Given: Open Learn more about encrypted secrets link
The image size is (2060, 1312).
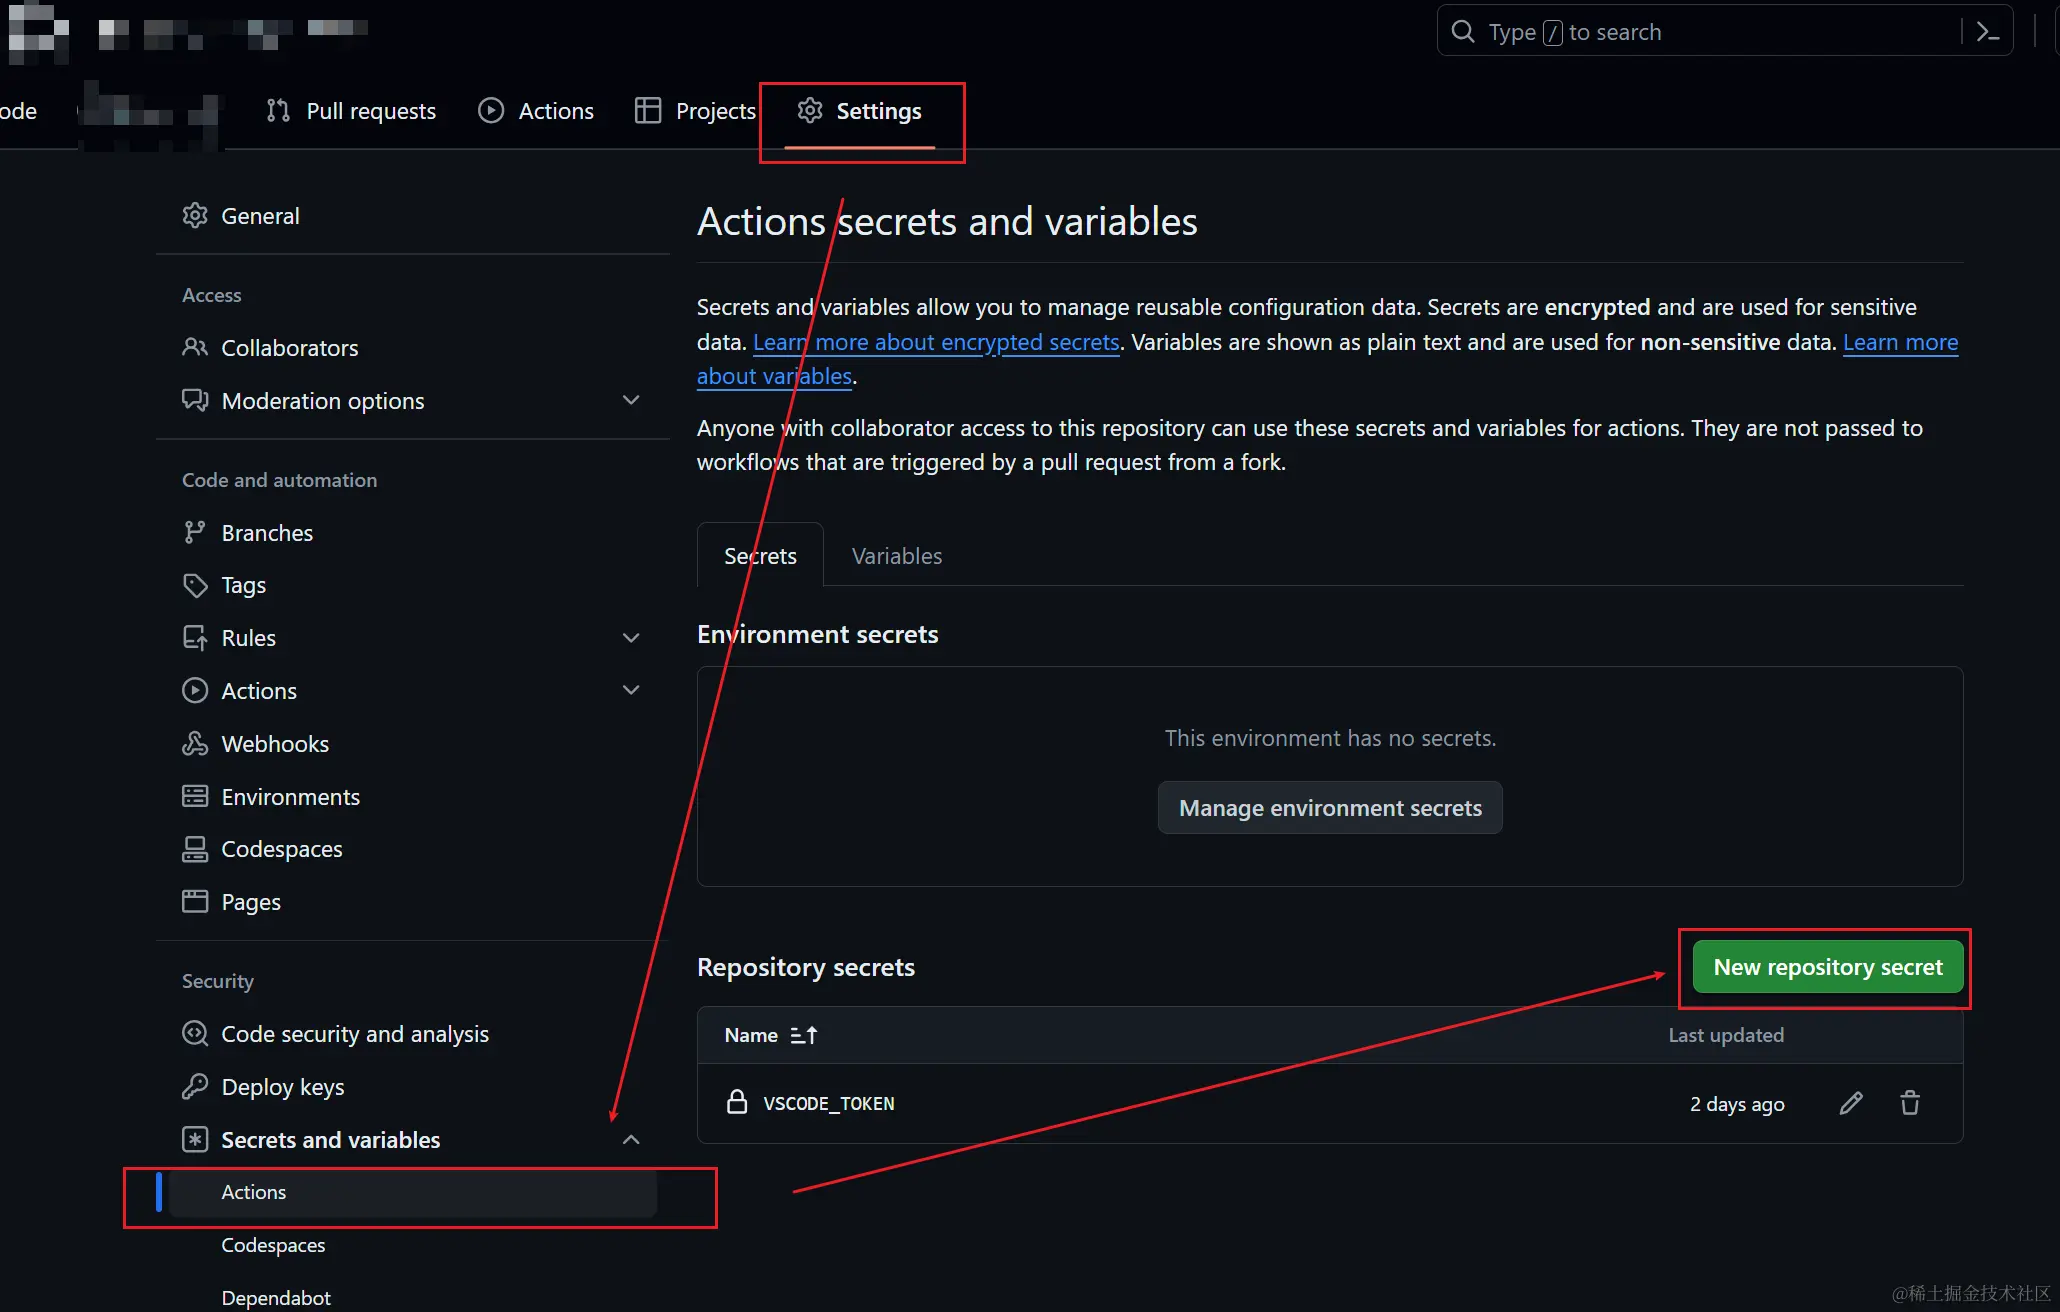Looking at the screenshot, I should [936, 342].
